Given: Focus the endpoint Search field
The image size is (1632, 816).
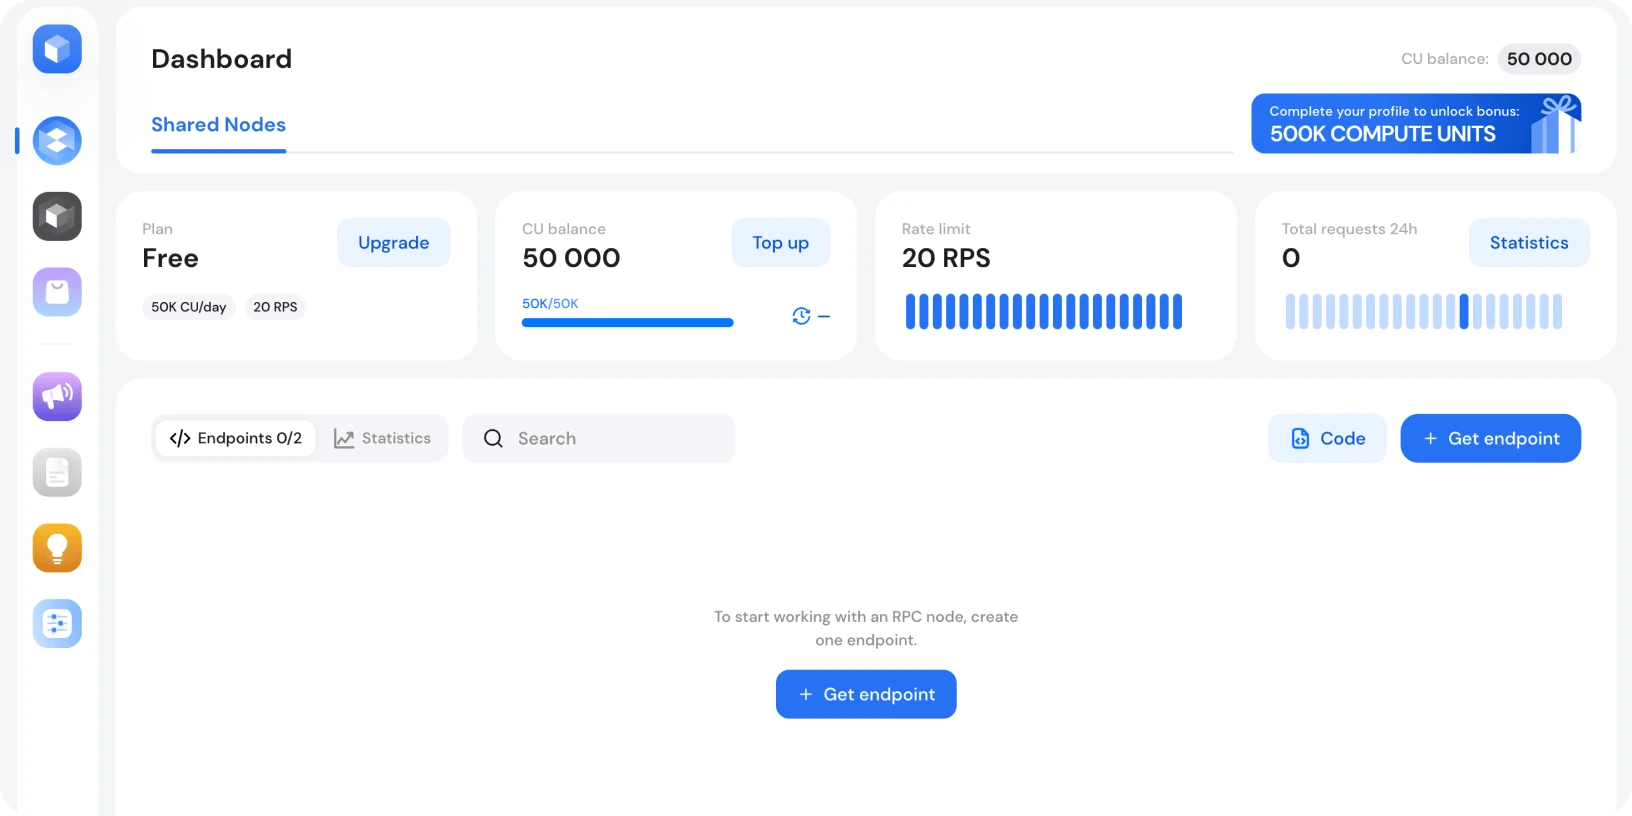Looking at the screenshot, I should pos(598,438).
